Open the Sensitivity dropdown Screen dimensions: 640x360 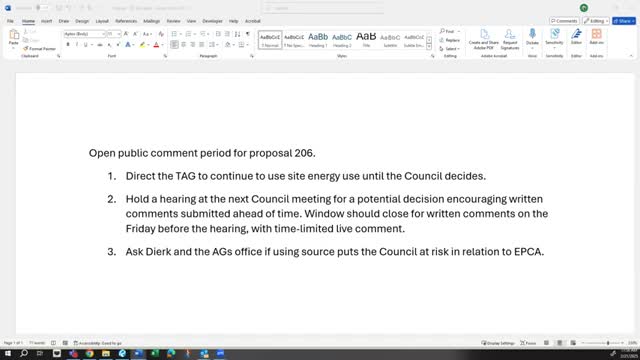coord(554,39)
